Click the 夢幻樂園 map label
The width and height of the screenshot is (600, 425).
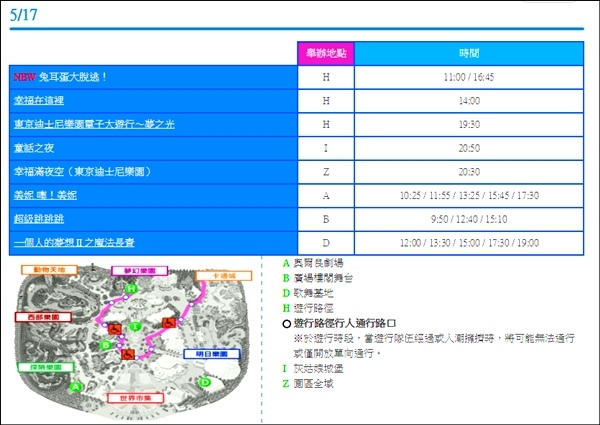pos(140,271)
